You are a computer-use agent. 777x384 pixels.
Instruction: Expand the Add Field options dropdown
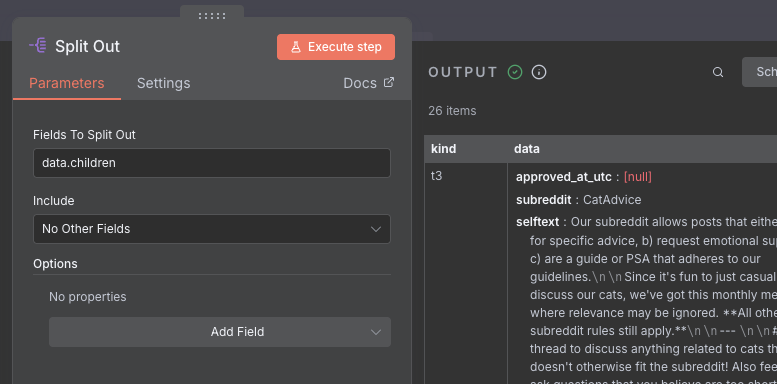220,332
